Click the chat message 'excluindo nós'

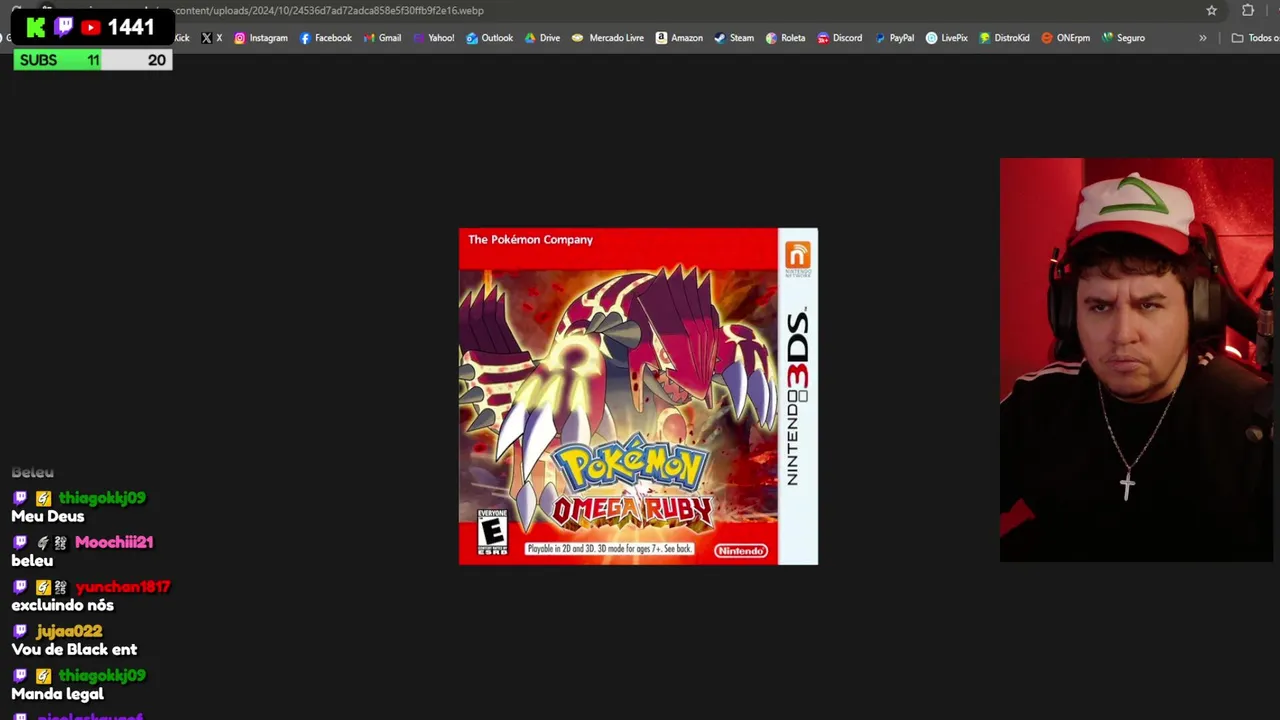tap(62, 605)
